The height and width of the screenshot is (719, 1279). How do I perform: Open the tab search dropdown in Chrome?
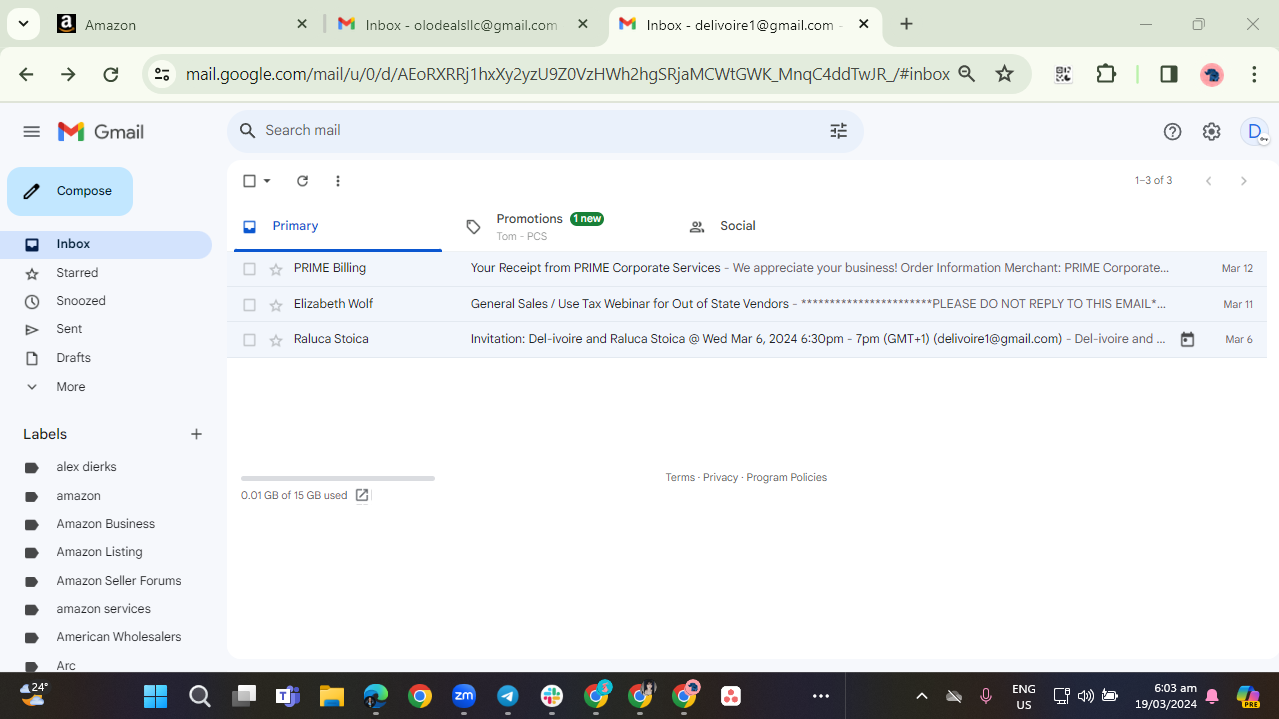pos(22,25)
